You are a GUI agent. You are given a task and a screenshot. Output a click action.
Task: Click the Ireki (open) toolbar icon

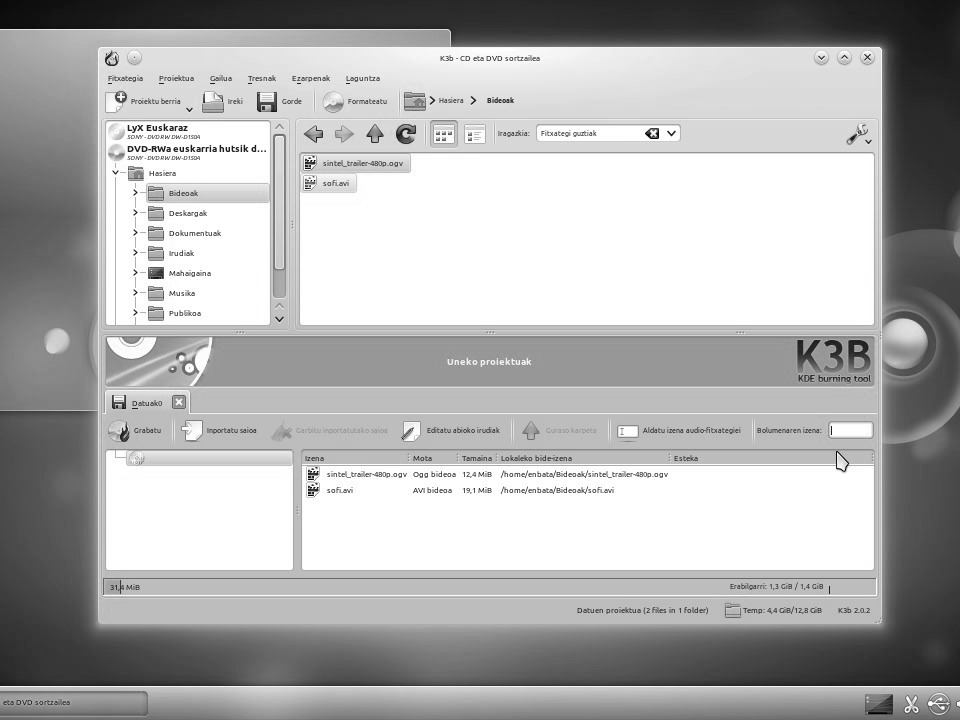tap(212, 102)
